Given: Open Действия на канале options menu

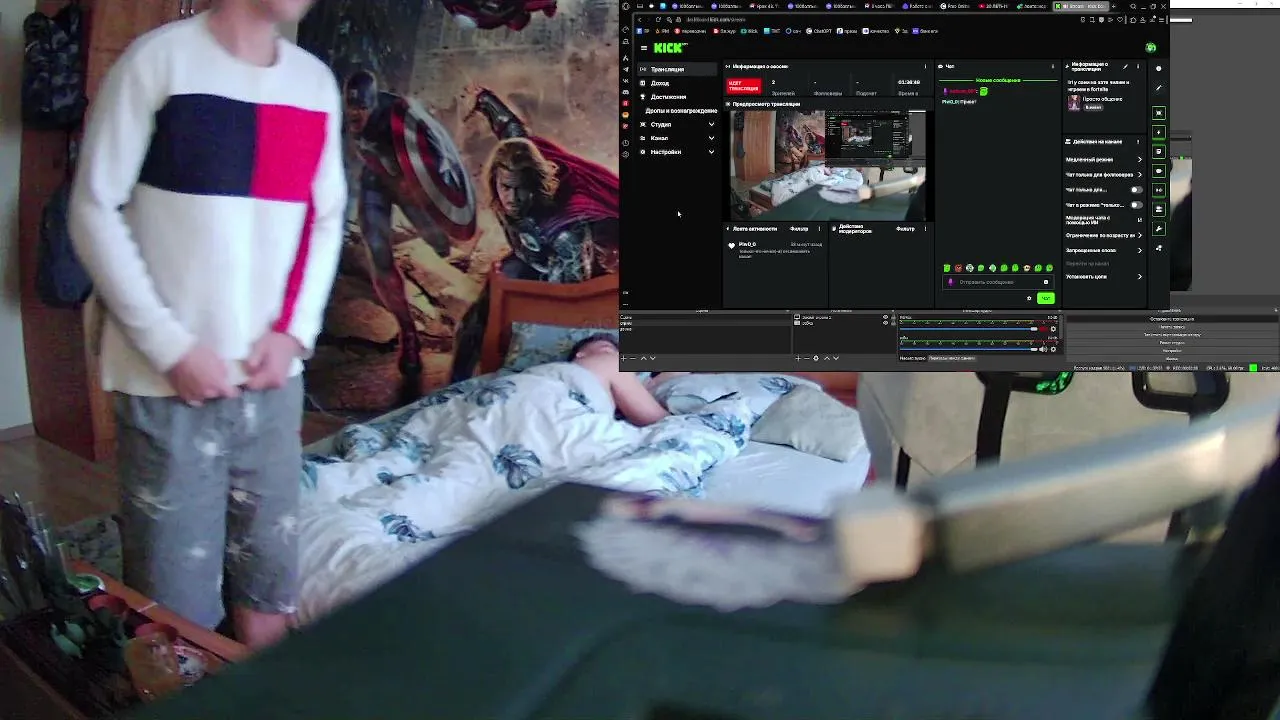Looking at the screenshot, I should click(1138, 142).
